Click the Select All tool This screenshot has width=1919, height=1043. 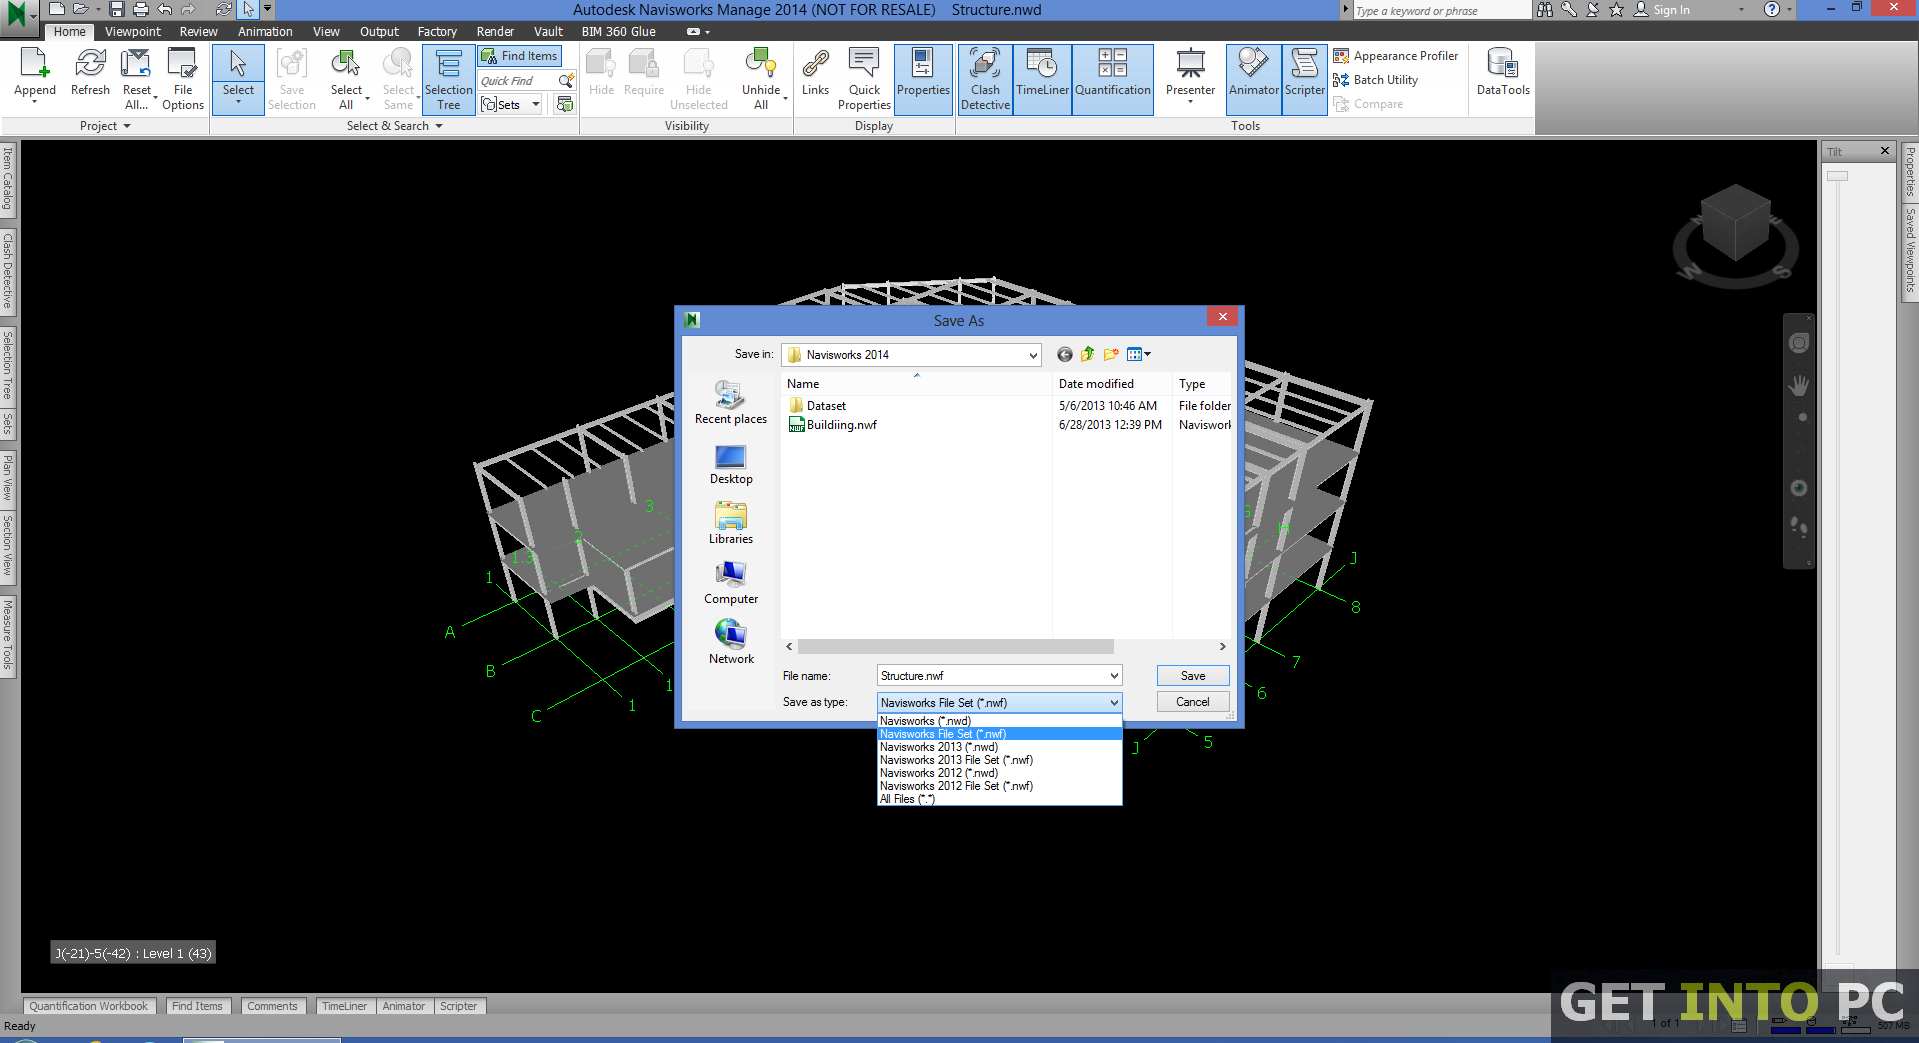tap(346, 79)
